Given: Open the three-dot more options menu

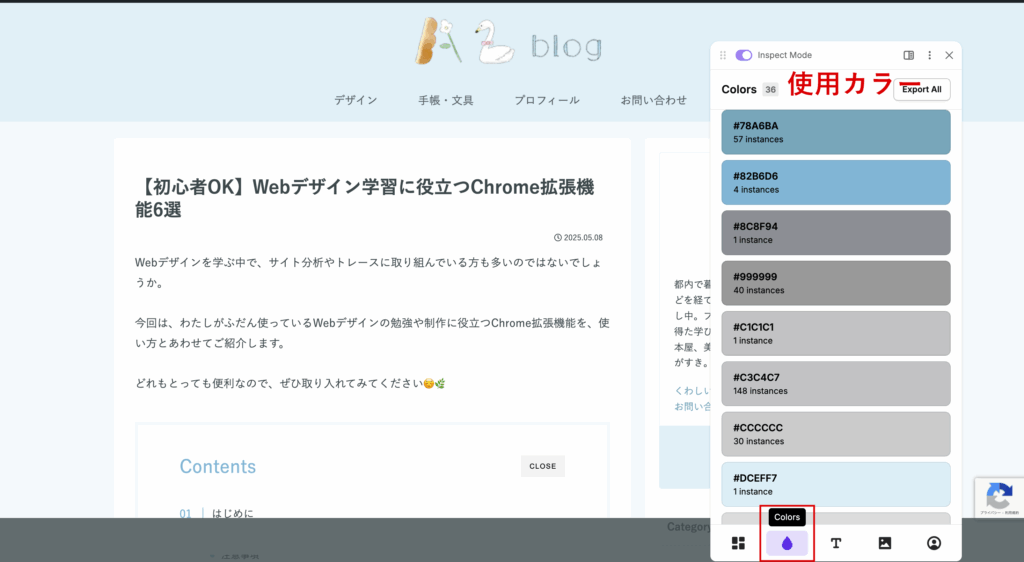Looking at the screenshot, I should coord(929,55).
